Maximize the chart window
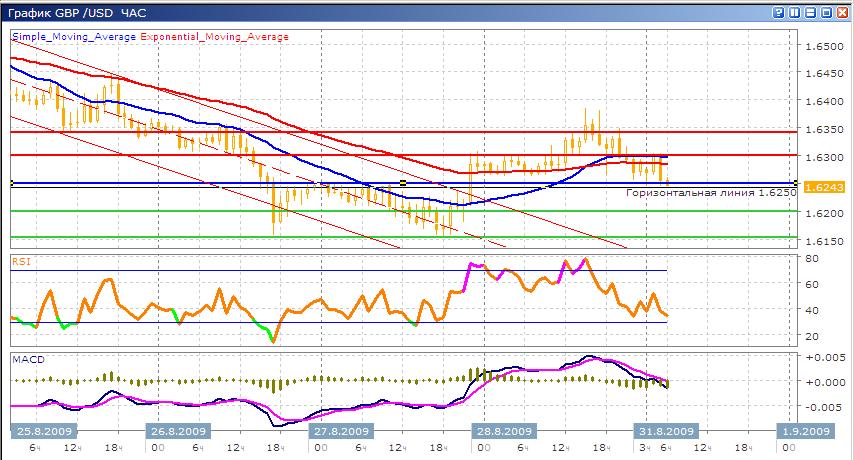Screen dimensions: 854x460 (826, 13)
